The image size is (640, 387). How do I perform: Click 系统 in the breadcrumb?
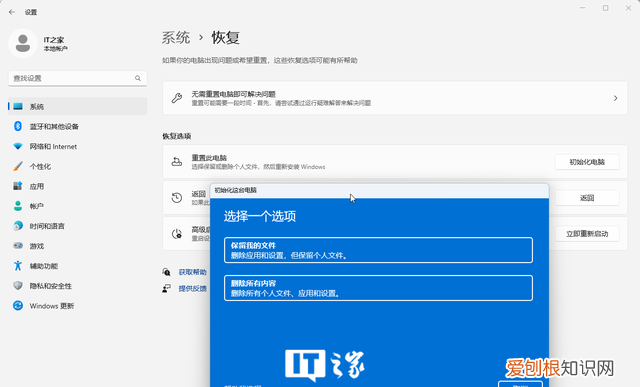tap(176, 38)
